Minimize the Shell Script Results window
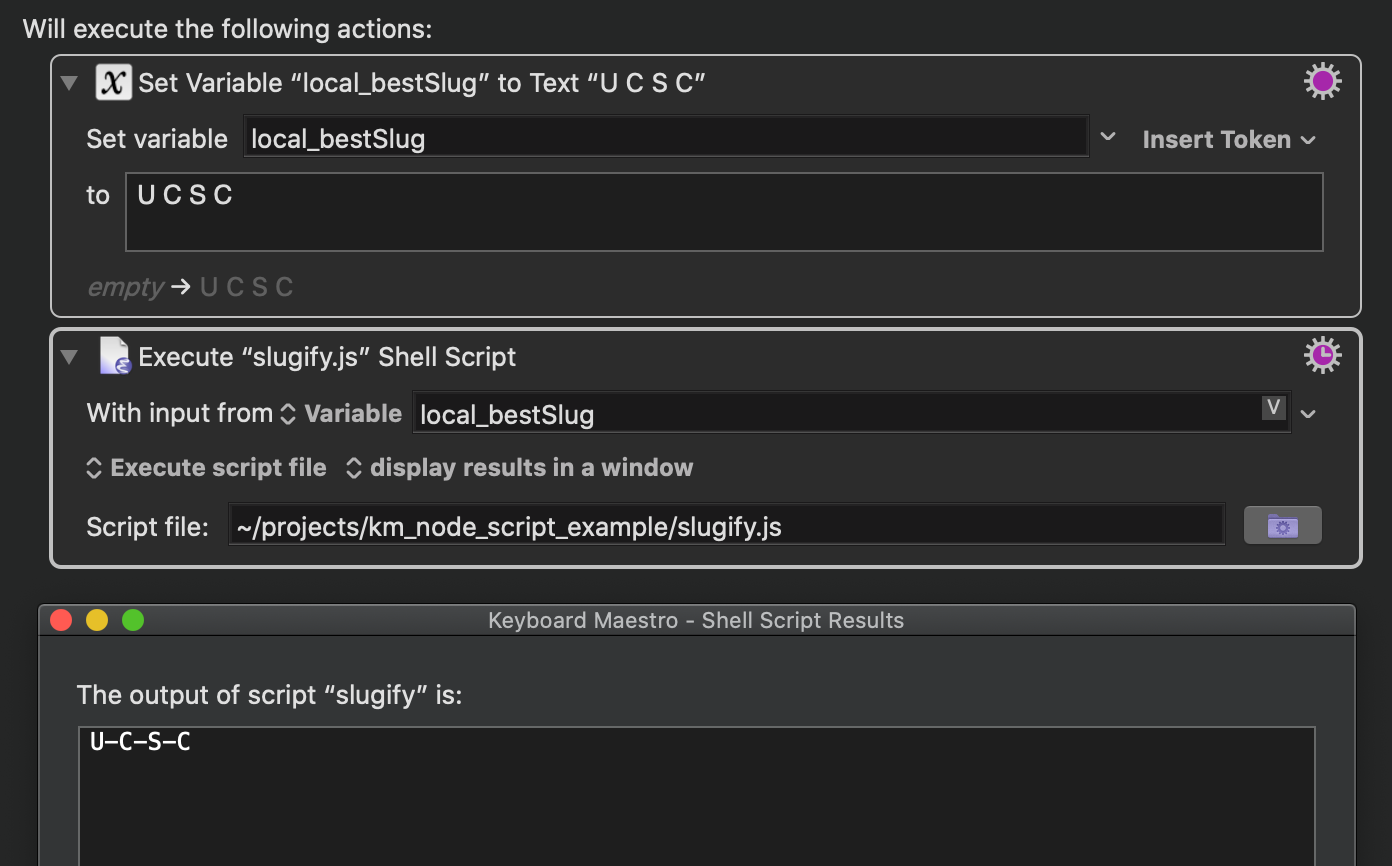This screenshot has width=1392, height=866. (97, 620)
